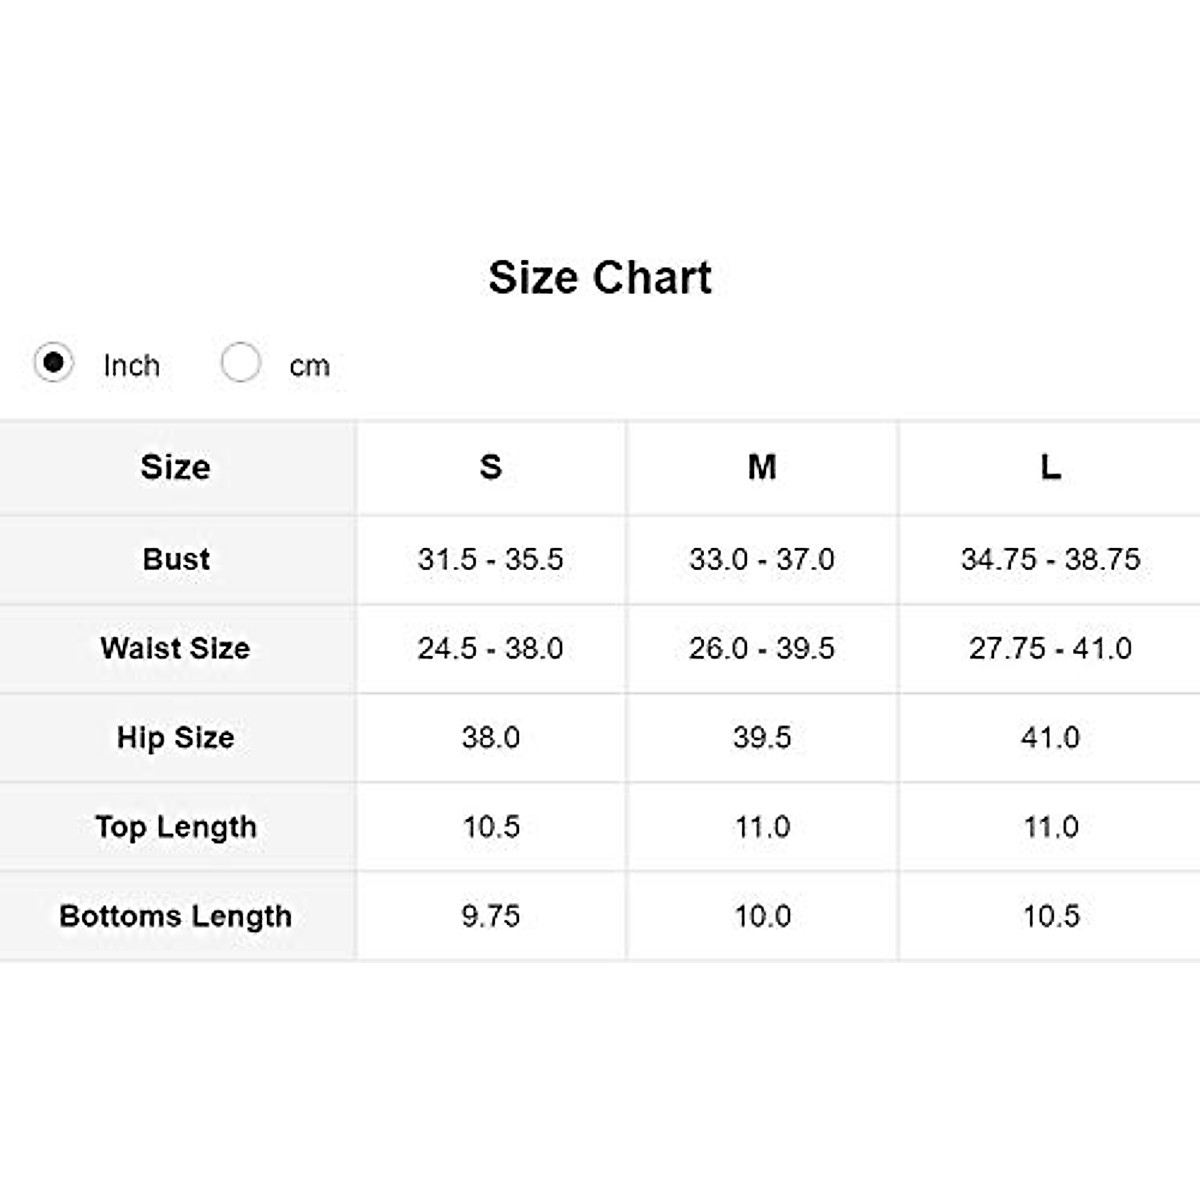Viewport: 1200px width, 1200px height.
Task: Select the Inch radio button
Action: (x=53, y=362)
